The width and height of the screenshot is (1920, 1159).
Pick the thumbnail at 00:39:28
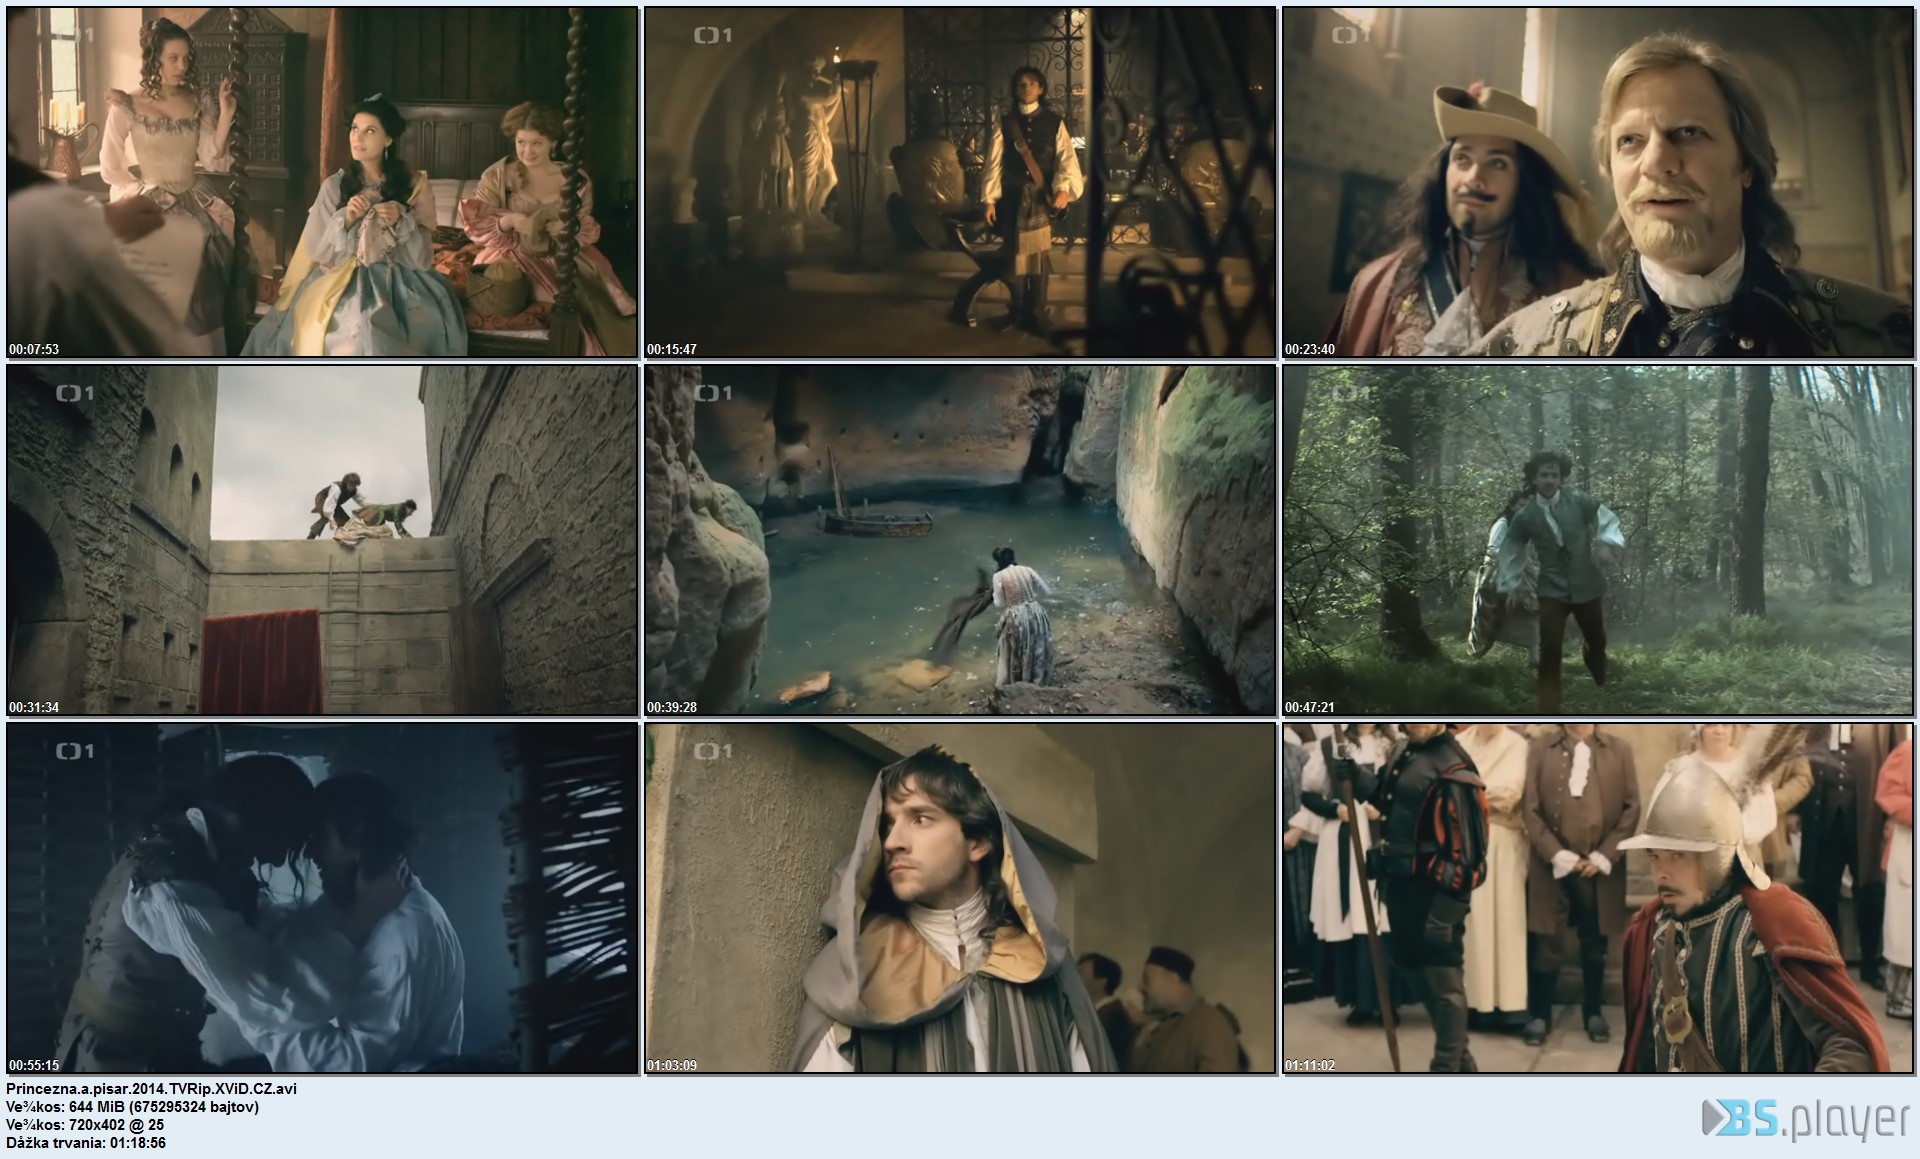(960, 540)
